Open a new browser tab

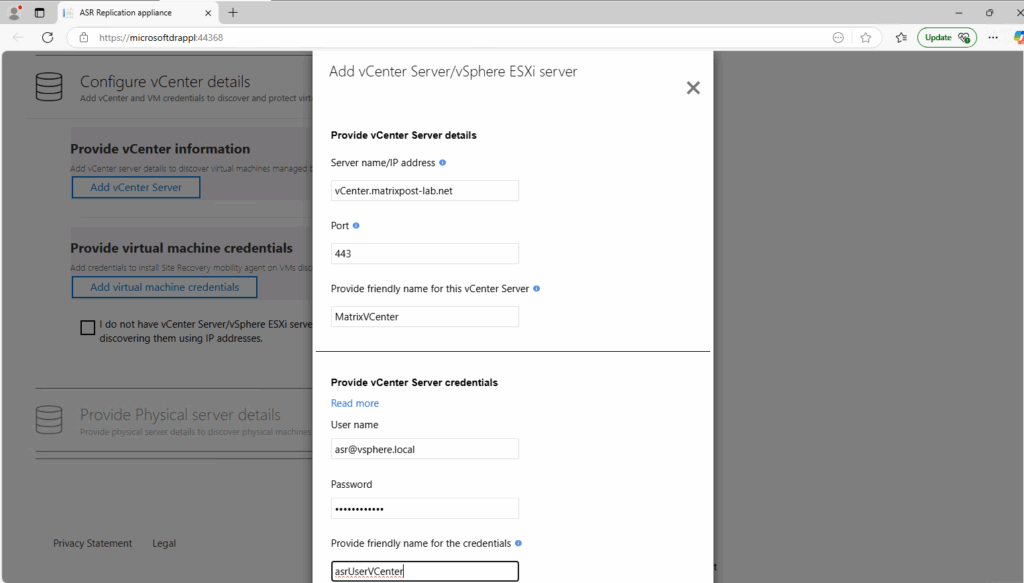[x=233, y=12]
